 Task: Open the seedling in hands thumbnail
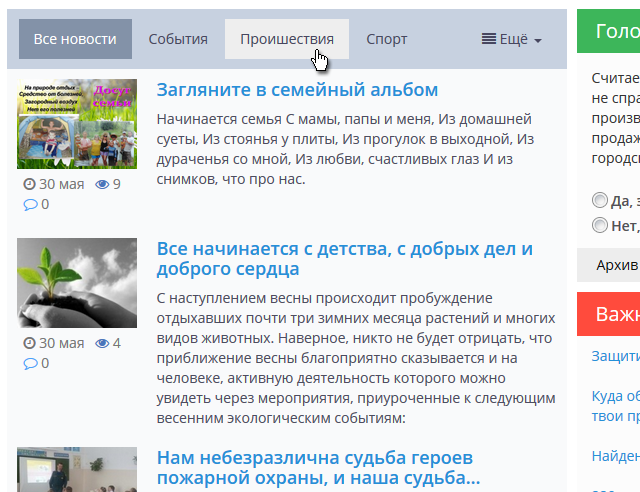[77, 283]
